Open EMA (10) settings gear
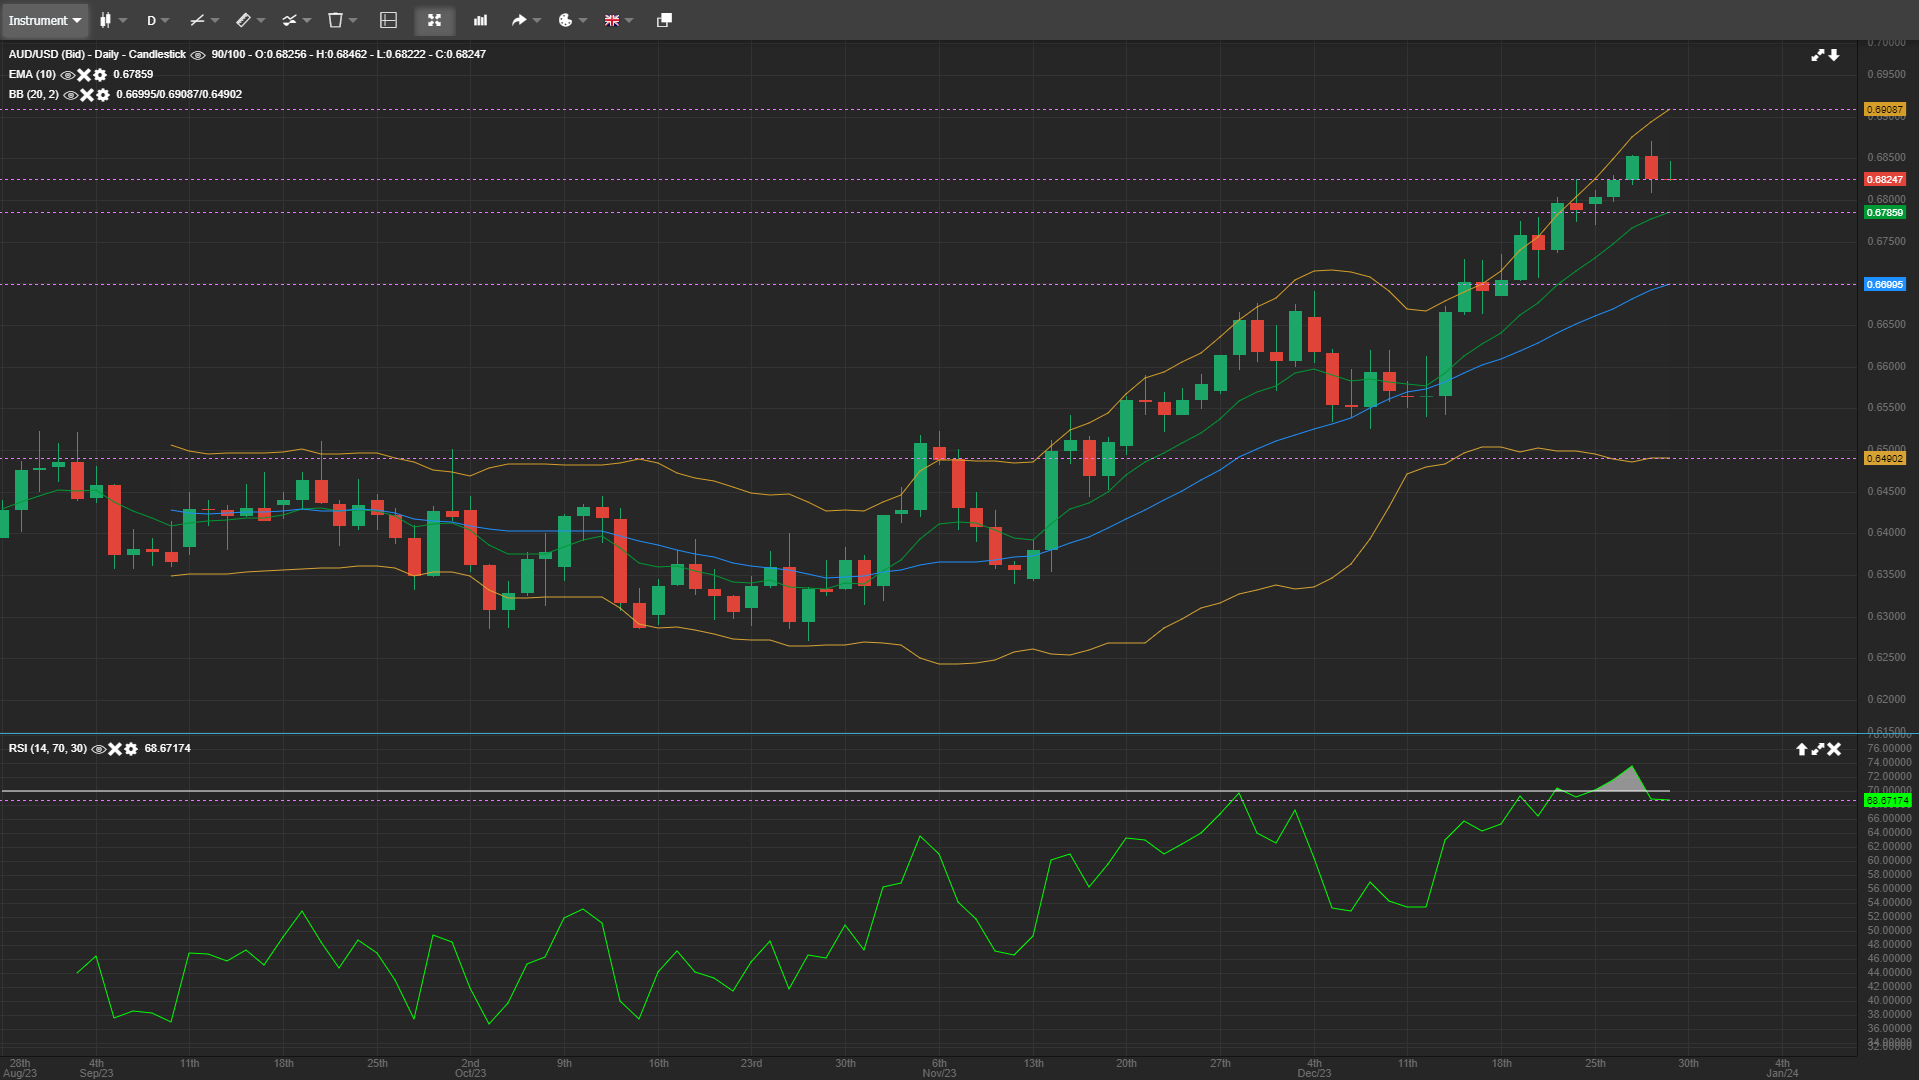Screen dimensions: 1919x1080 tap(100, 75)
